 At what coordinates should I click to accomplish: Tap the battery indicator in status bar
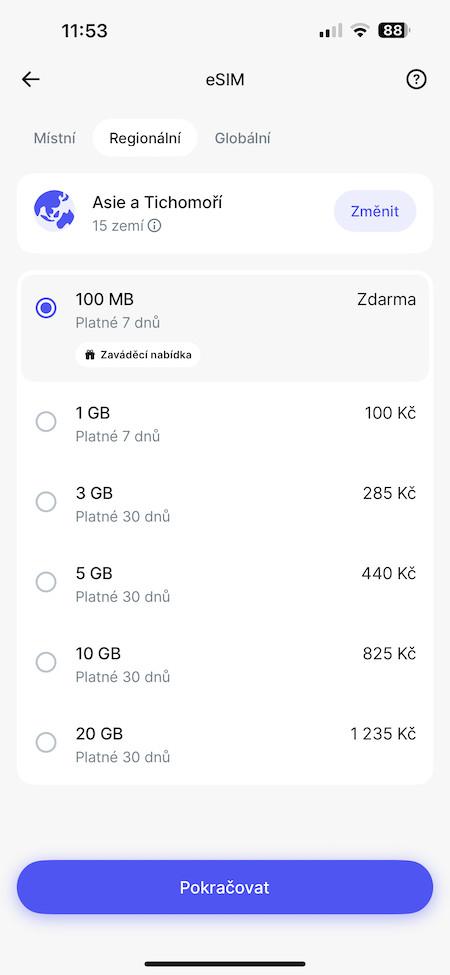tap(394, 30)
